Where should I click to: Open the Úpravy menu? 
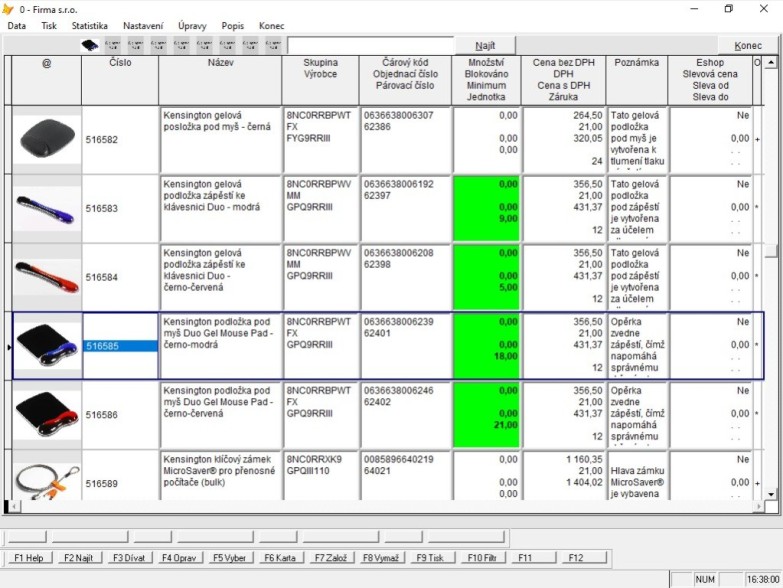(x=192, y=26)
